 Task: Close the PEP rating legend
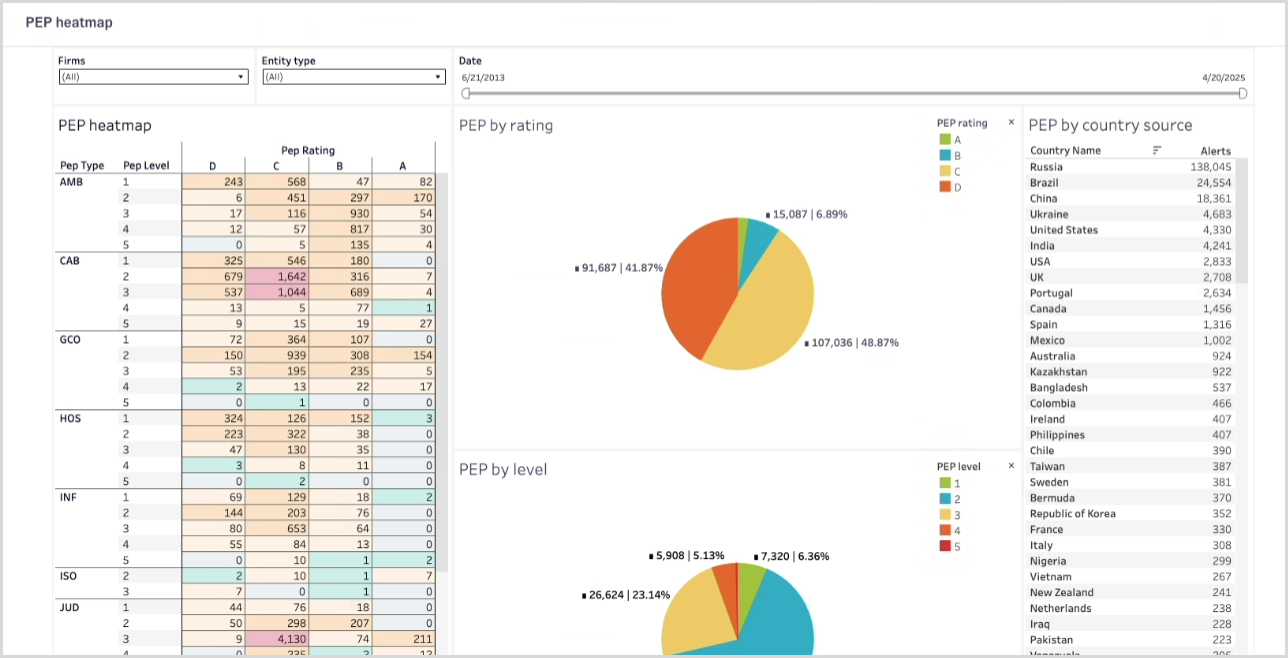click(x=1011, y=123)
